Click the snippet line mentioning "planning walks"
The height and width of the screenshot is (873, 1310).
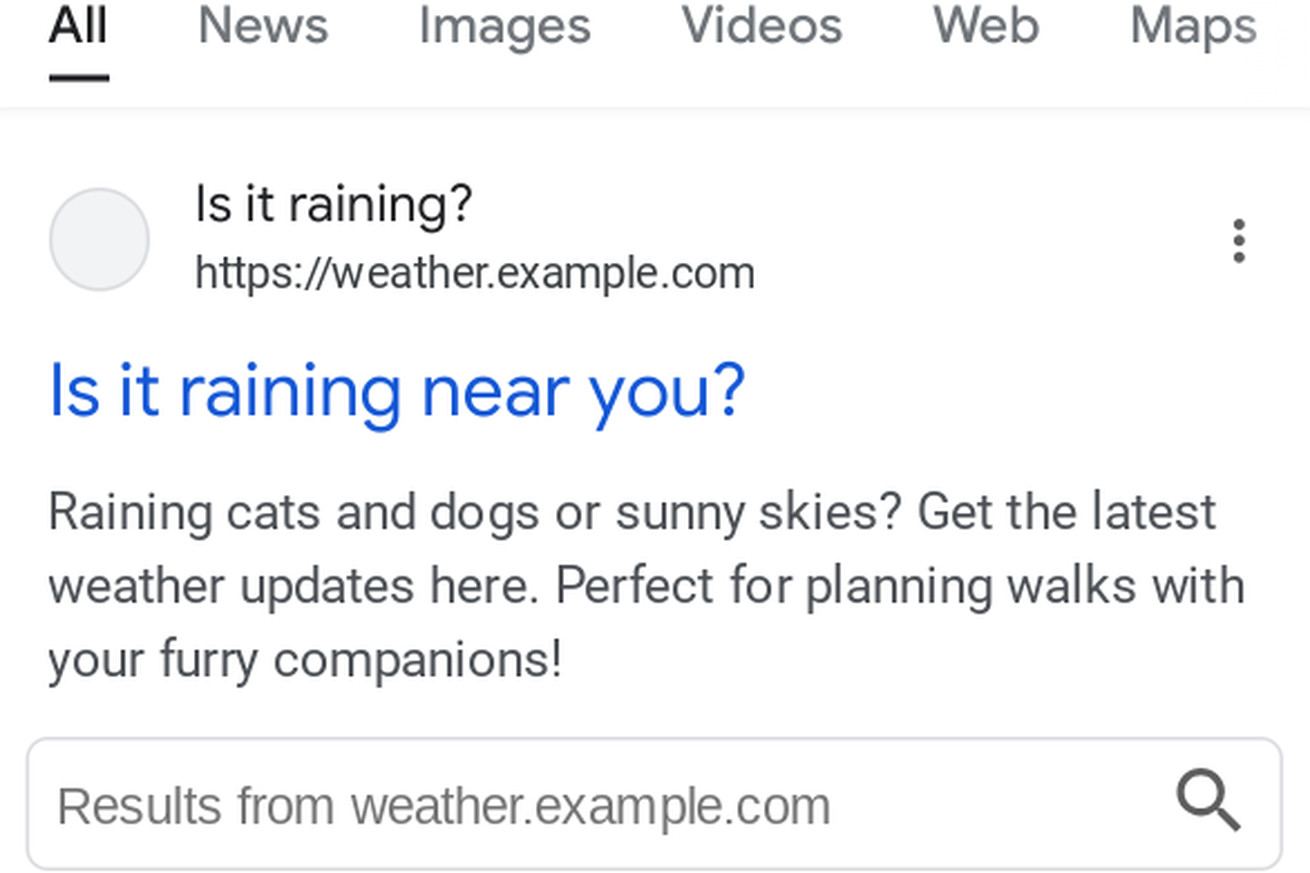(645, 586)
